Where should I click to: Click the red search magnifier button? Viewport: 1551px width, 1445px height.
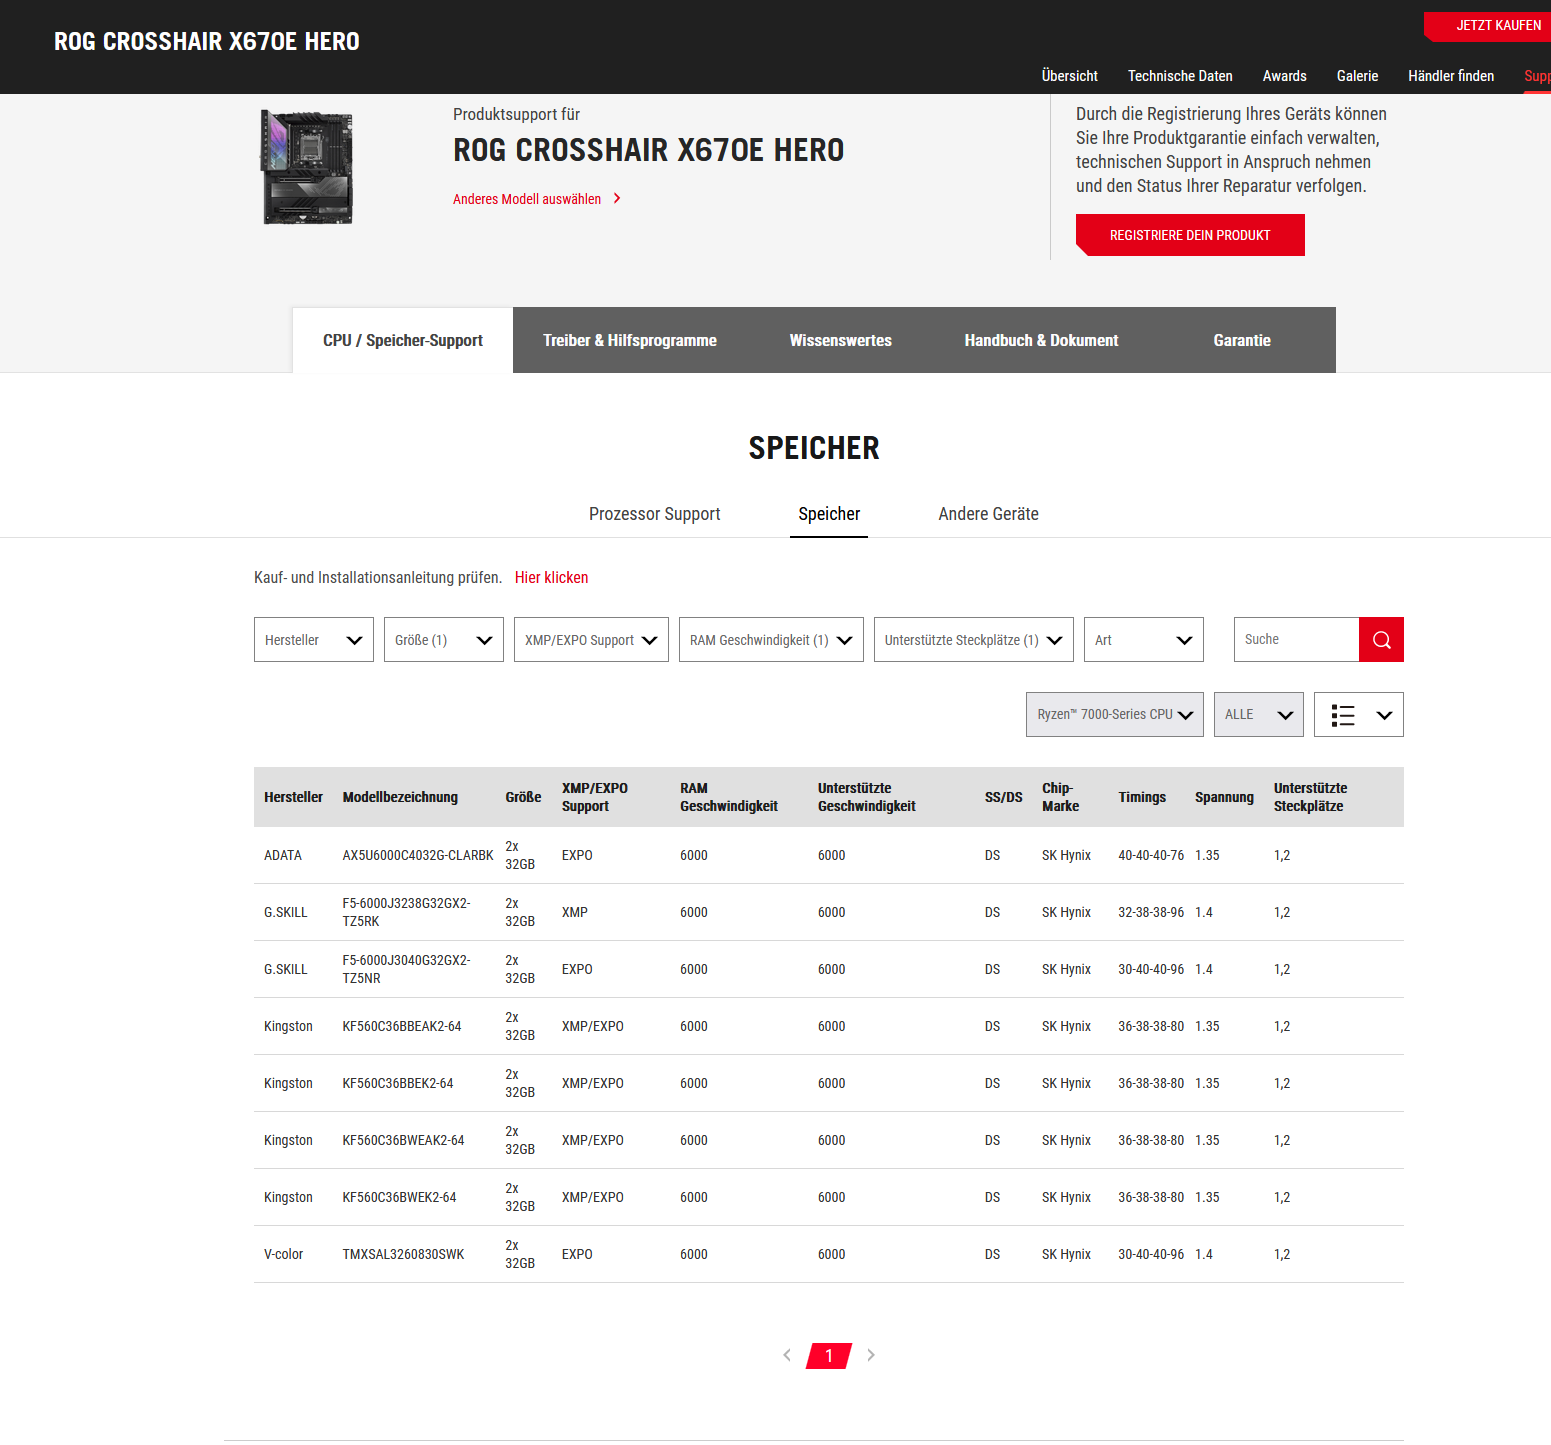click(1381, 640)
